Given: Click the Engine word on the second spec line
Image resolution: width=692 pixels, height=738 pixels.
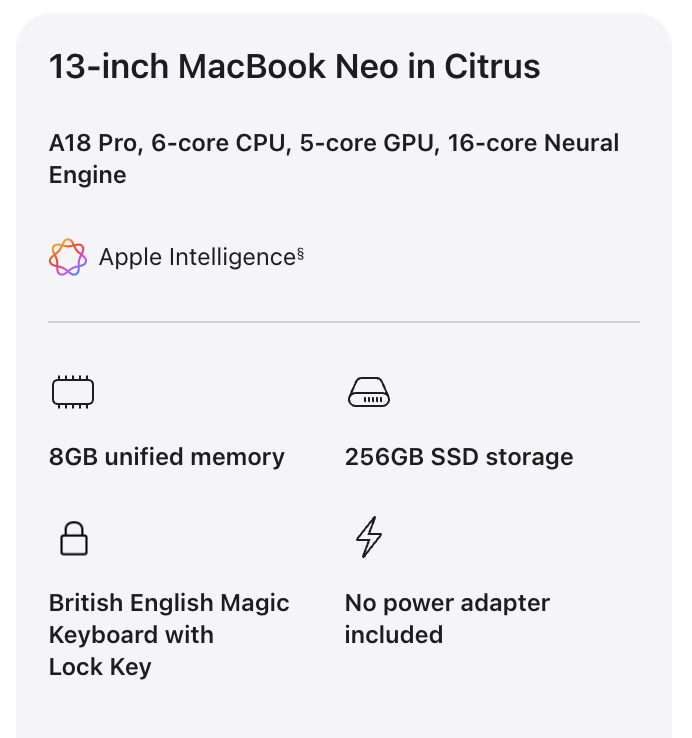Looking at the screenshot, I should [88, 175].
